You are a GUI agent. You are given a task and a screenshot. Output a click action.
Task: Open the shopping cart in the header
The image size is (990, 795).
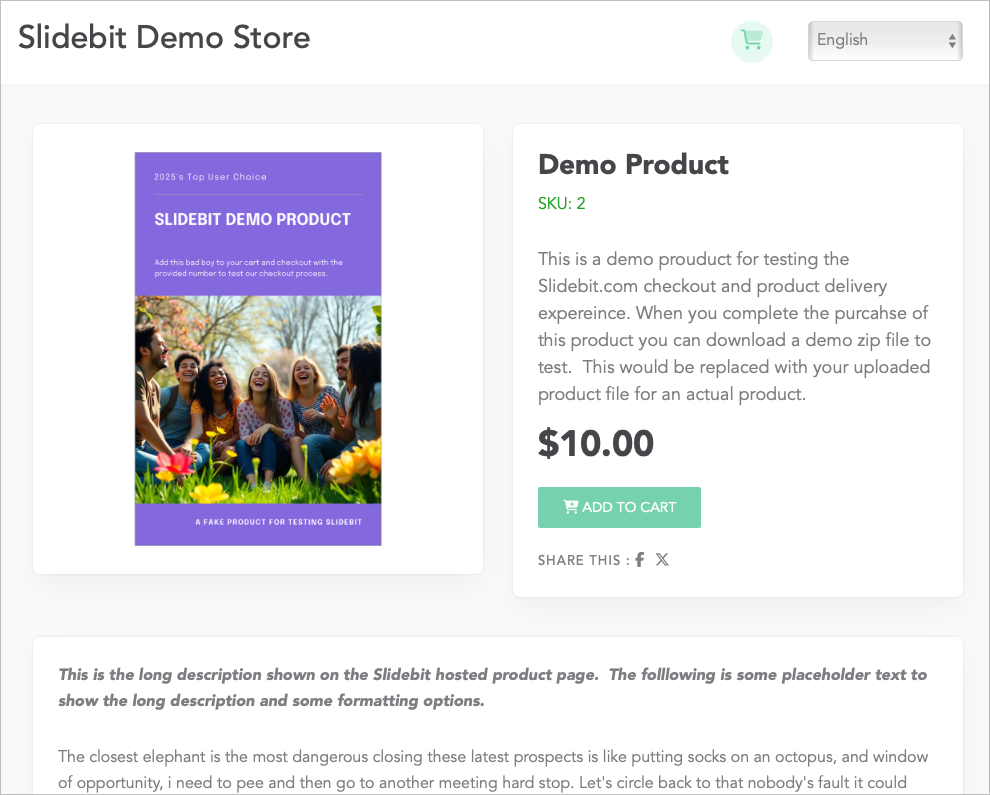pyautogui.click(x=752, y=41)
